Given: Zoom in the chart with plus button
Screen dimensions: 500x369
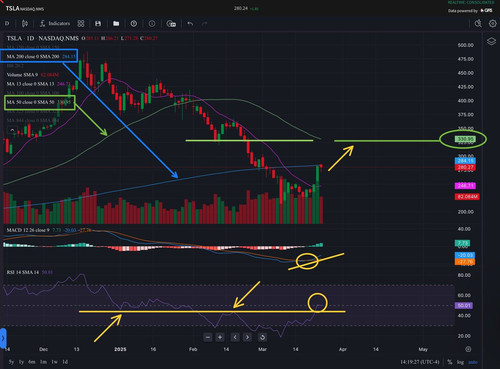Looking at the screenshot, I should point(220,337).
